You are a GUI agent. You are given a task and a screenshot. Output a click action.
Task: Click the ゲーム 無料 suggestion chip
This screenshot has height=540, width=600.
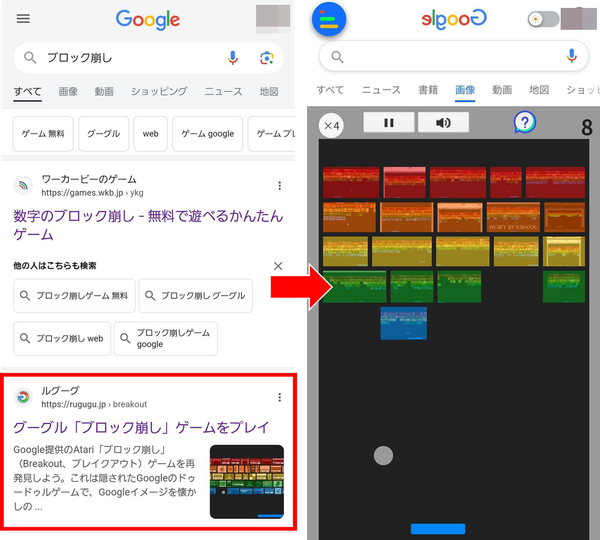click(x=43, y=134)
